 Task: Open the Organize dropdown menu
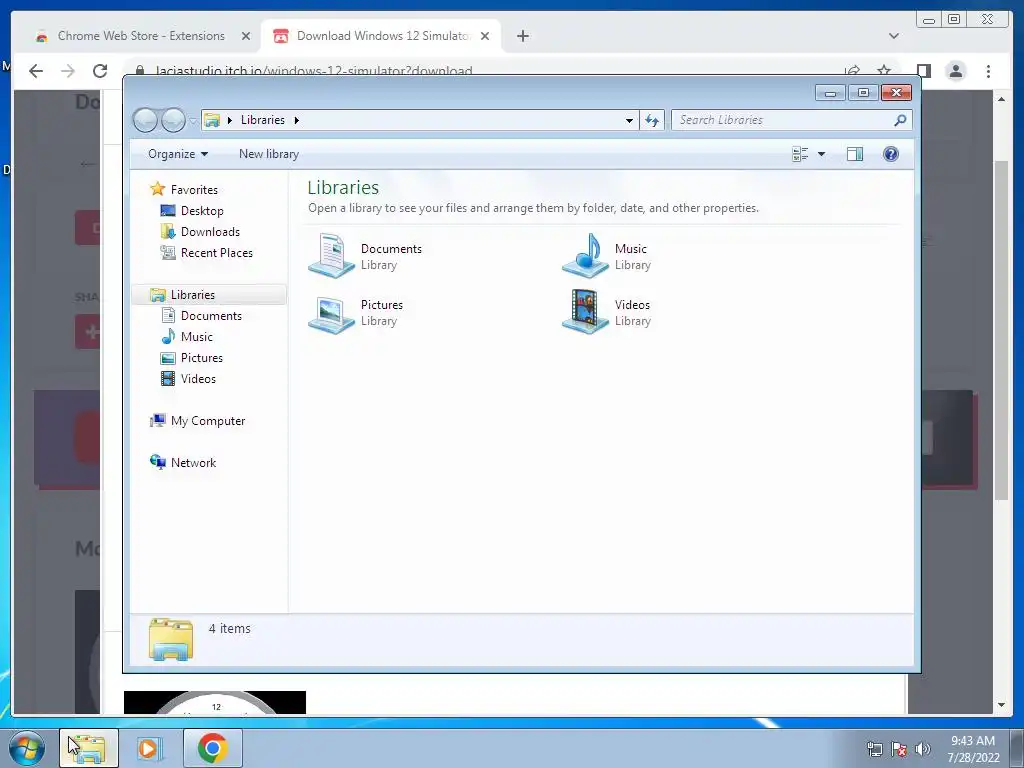pos(178,154)
